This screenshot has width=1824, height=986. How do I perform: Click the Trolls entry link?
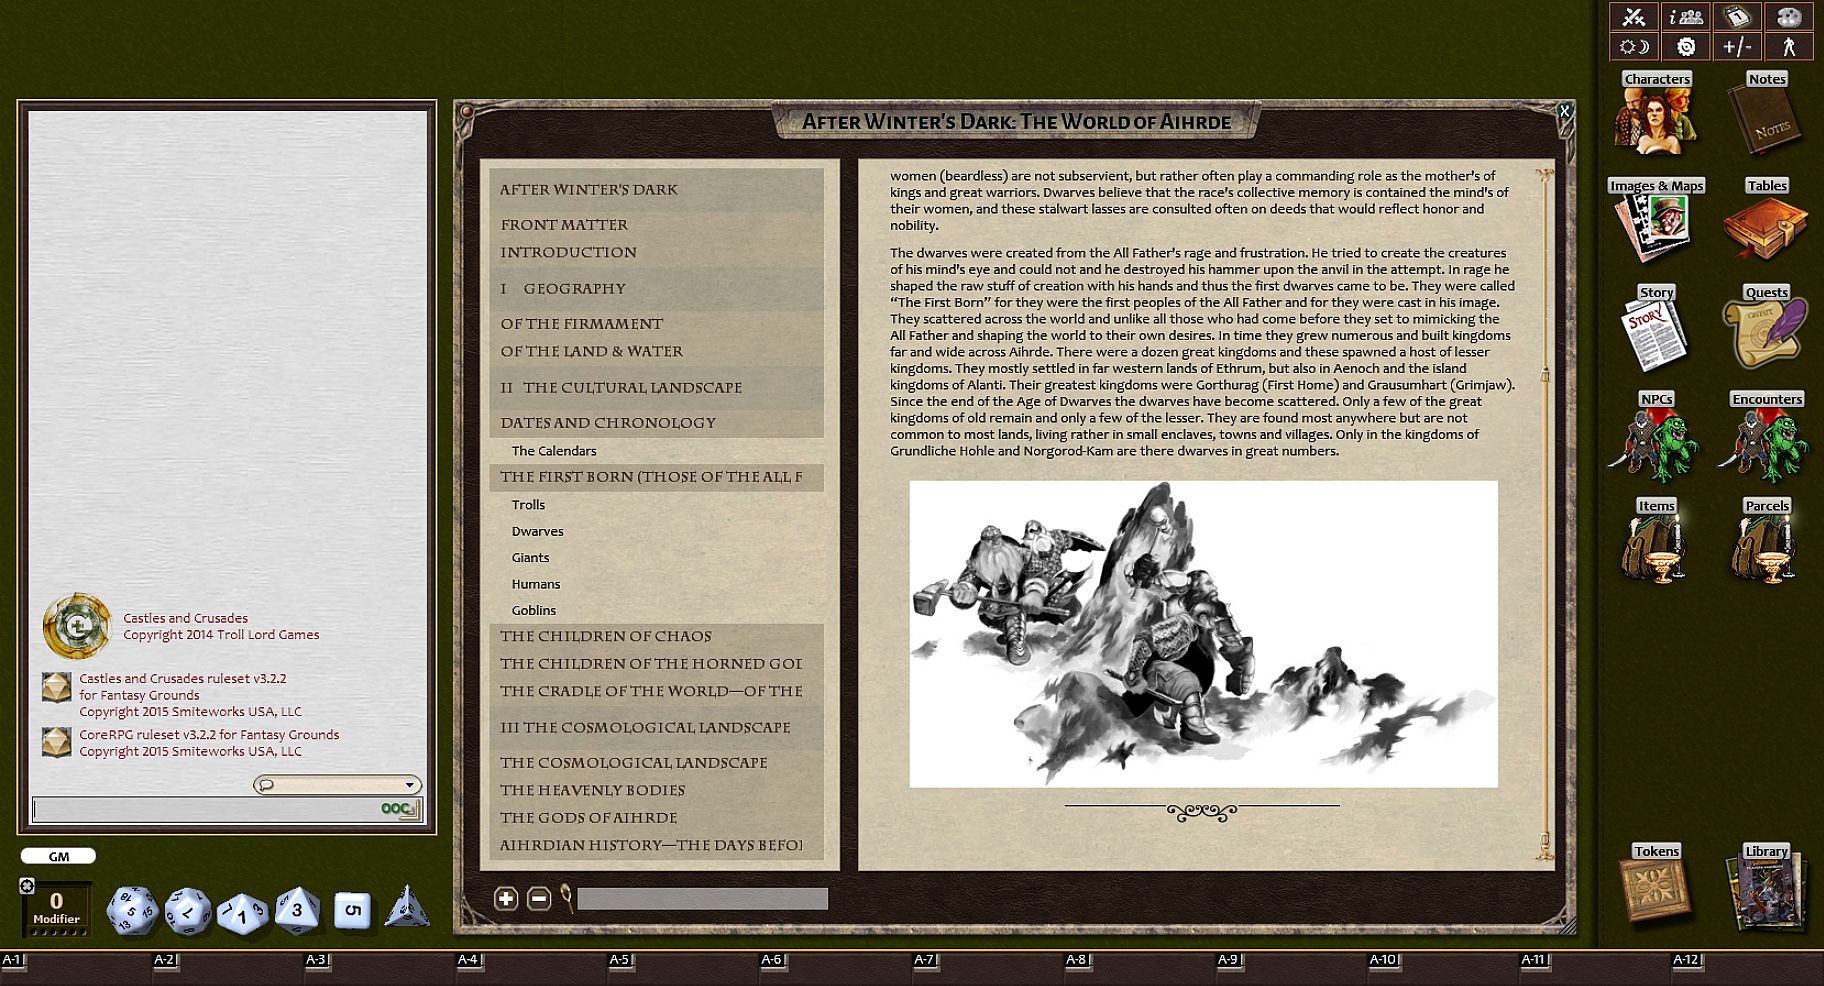528,505
